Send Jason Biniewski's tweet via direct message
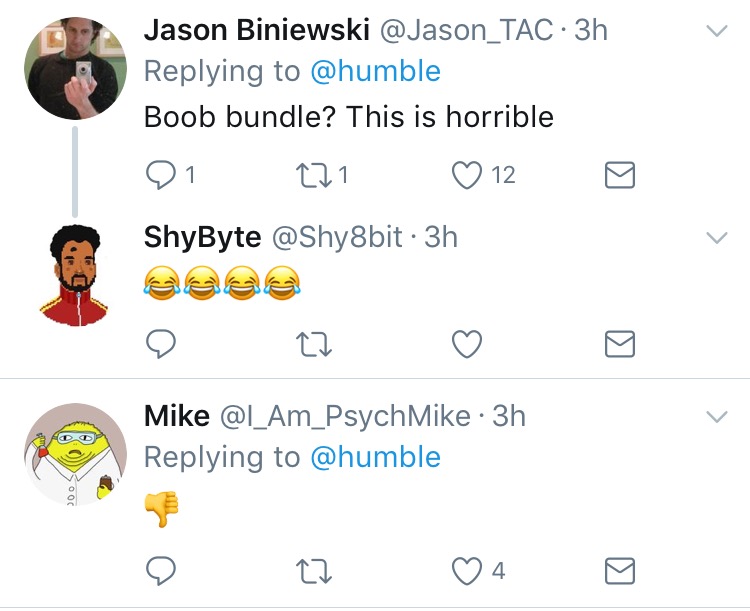 pos(620,175)
